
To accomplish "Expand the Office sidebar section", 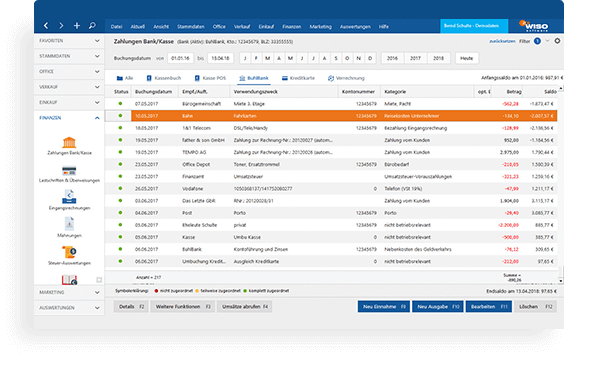I will pos(69,72).
